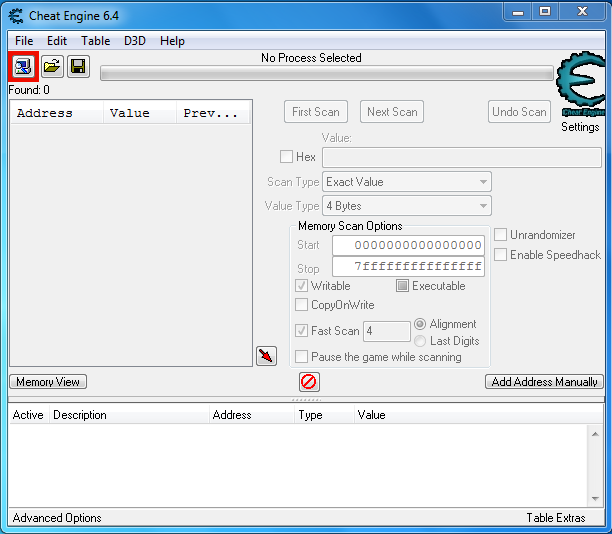Click Add Address Manually button
The height and width of the screenshot is (534, 612).
tap(544, 382)
